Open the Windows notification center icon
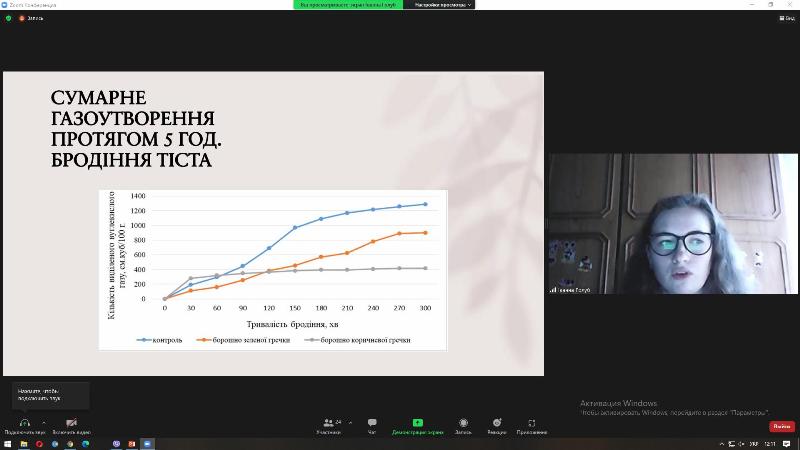The height and width of the screenshot is (450, 800). click(787, 444)
